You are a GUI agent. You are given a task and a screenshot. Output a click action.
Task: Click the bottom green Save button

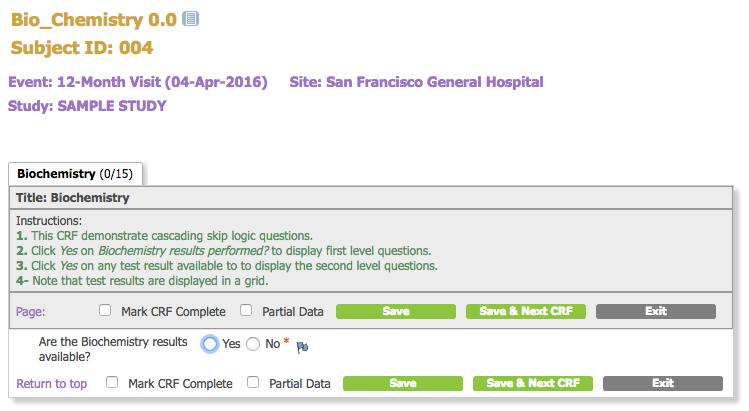click(403, 383)
